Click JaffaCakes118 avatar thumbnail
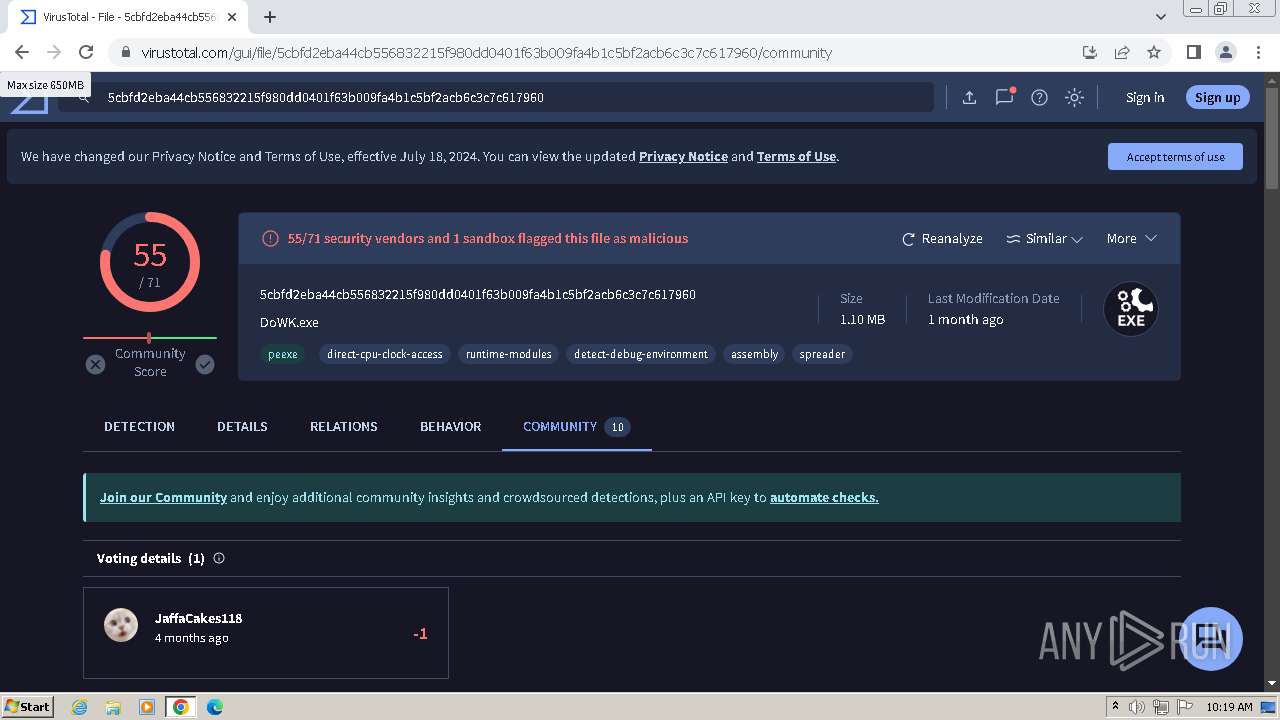This screenshot has width=1280, height=720. pyautogui.click(x=121, y=626)
